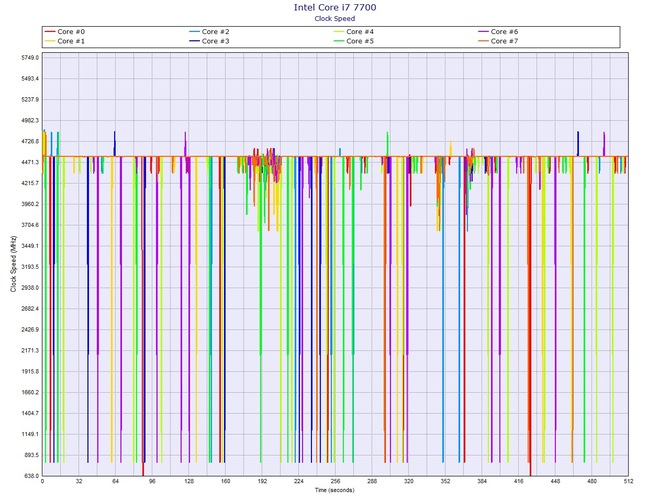Click the x-axis tick label "448"
This screenshot has height=502, width=670.
pyautogui.click(x=555, y=481)
